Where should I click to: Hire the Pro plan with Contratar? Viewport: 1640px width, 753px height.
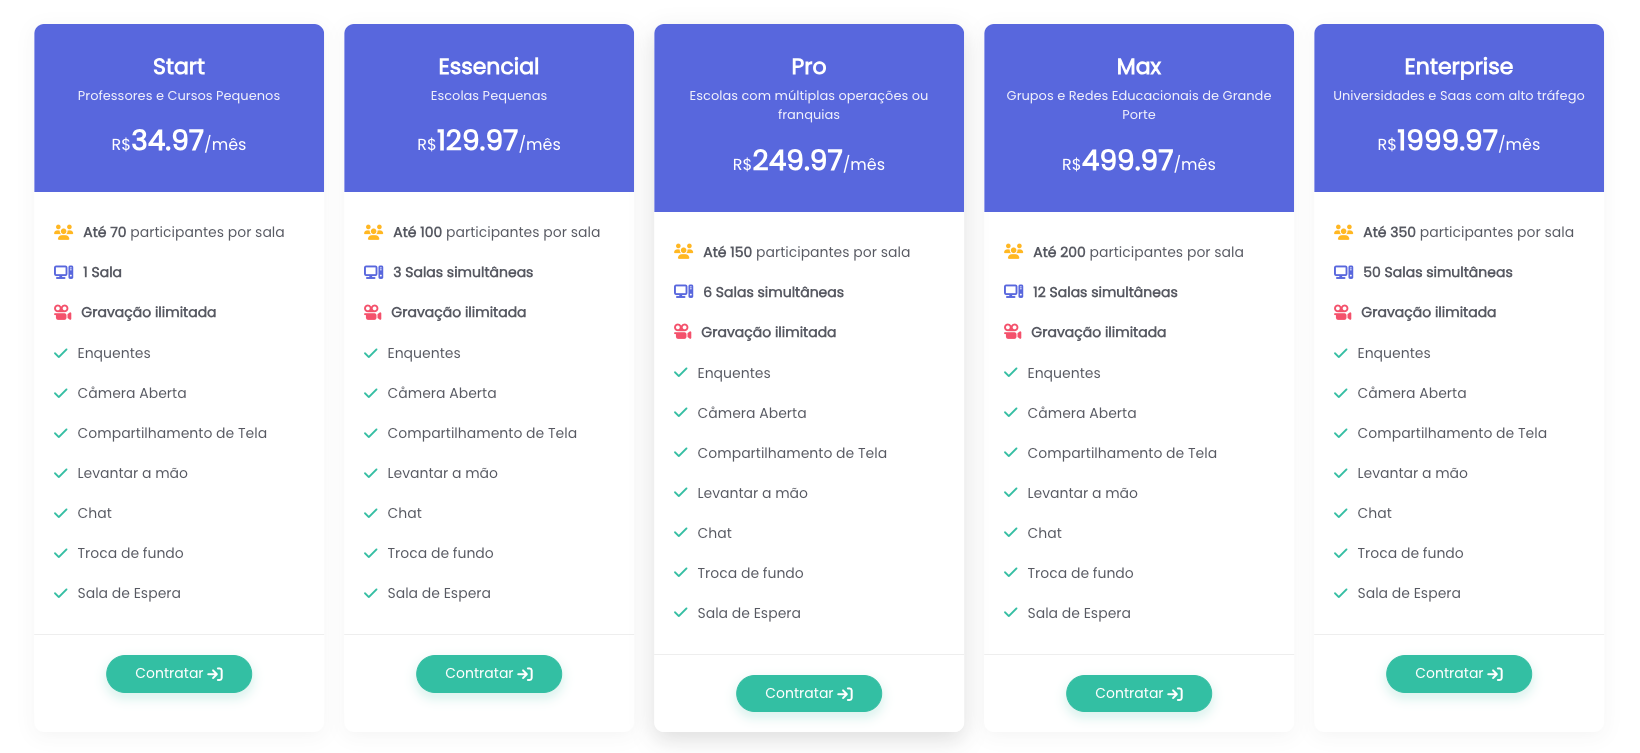point(808,693)
